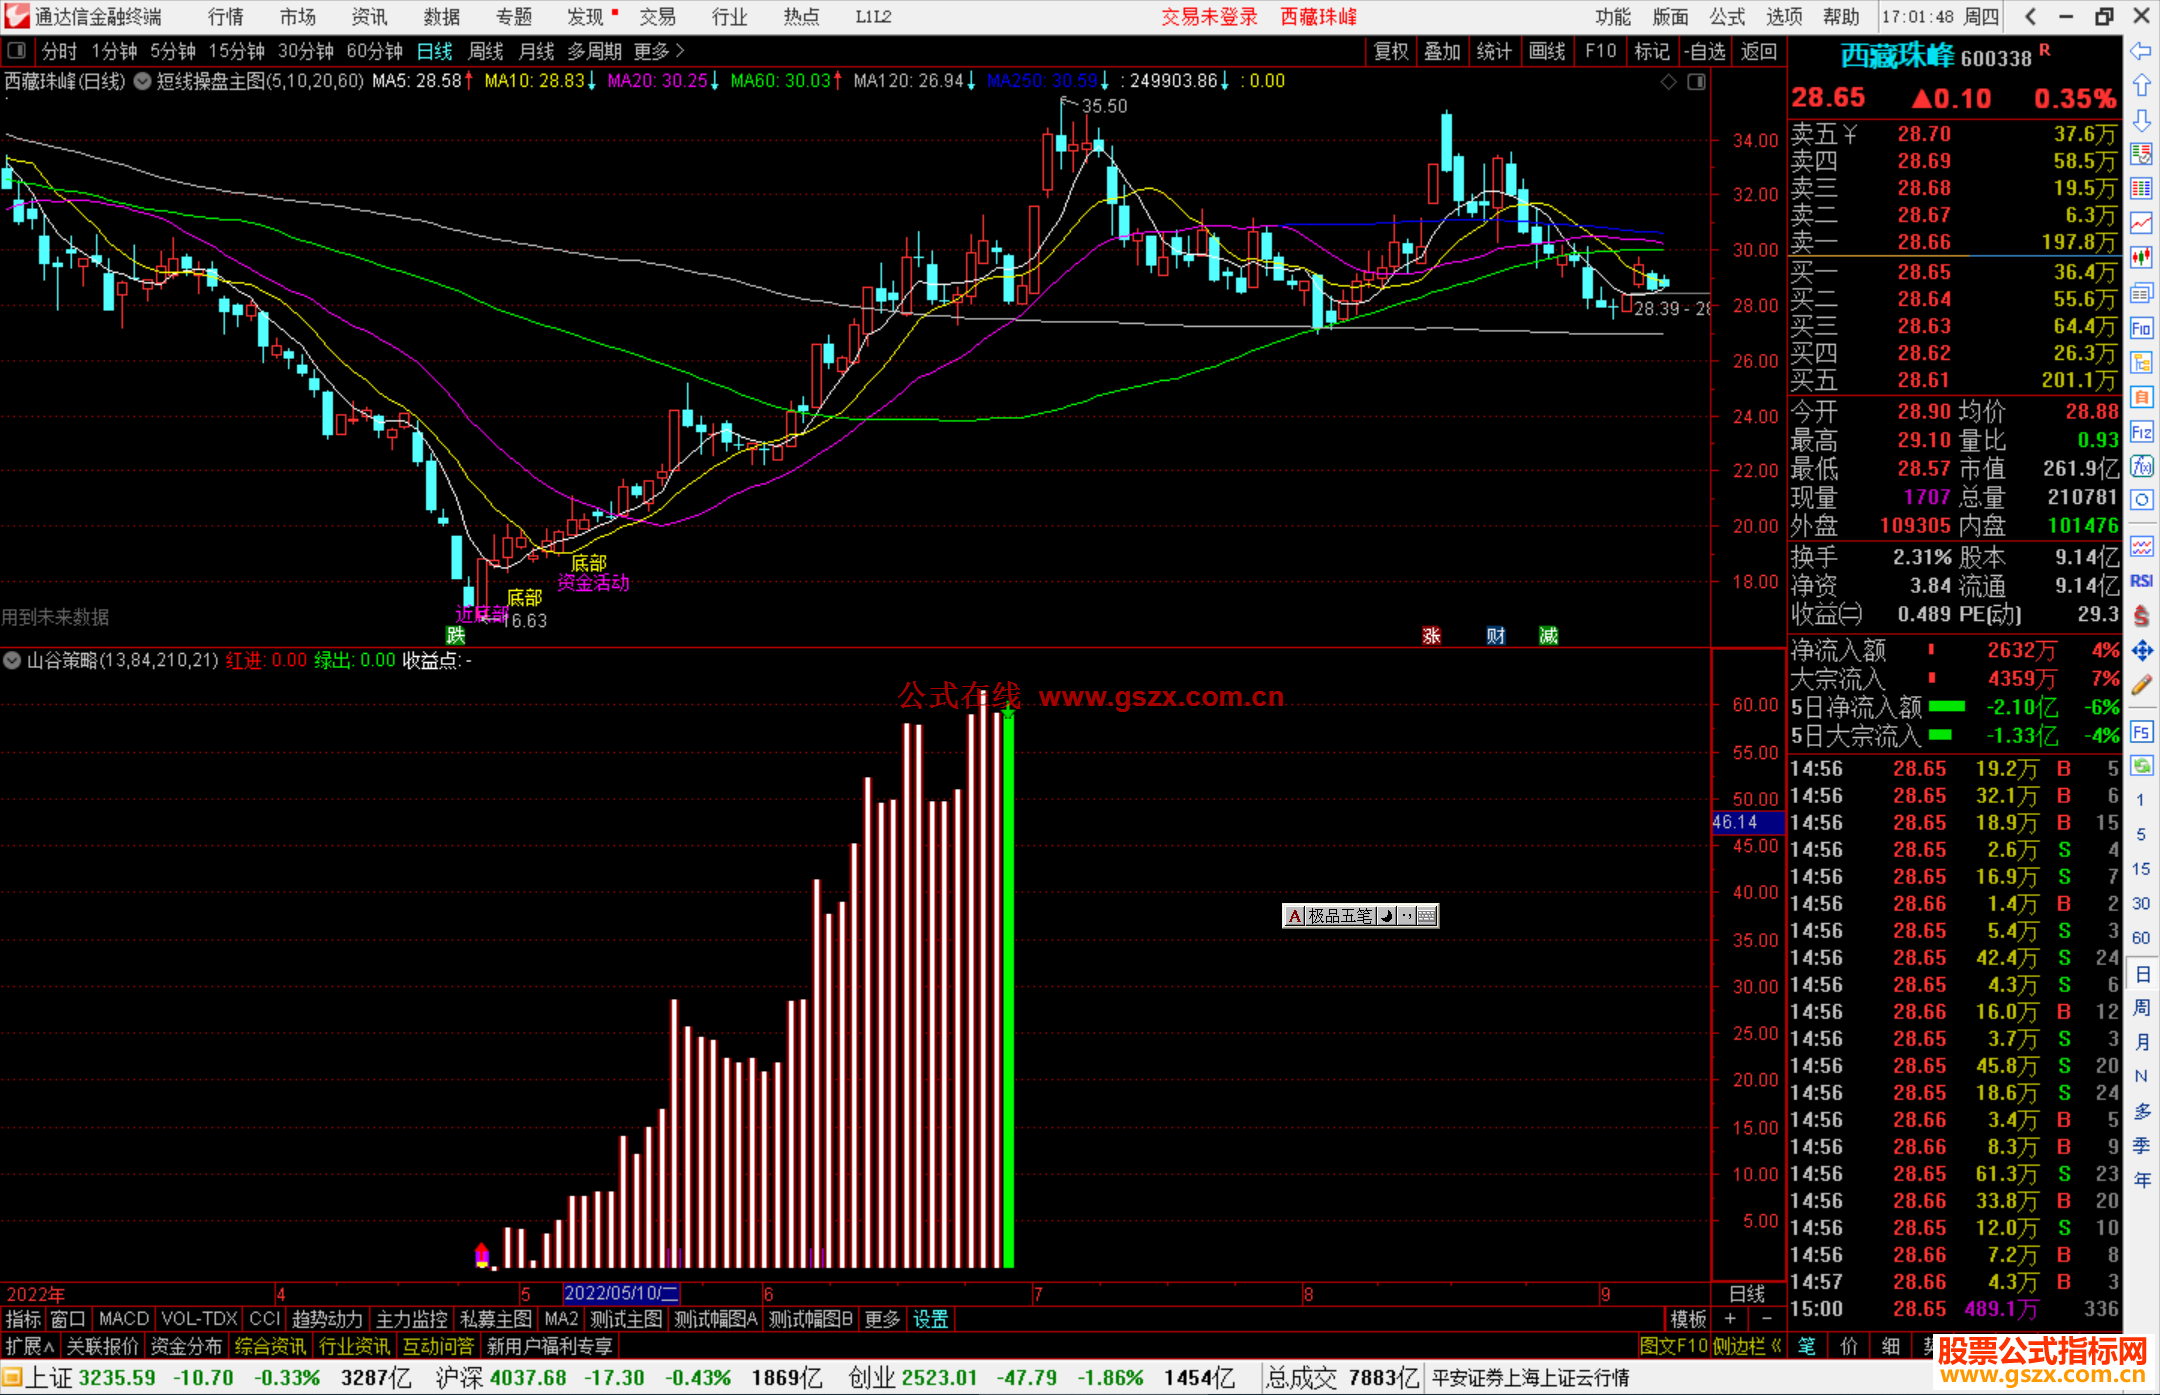Click the orange document icon in sidebar
The image size is (2160, 1395).
coord(2141,397)
